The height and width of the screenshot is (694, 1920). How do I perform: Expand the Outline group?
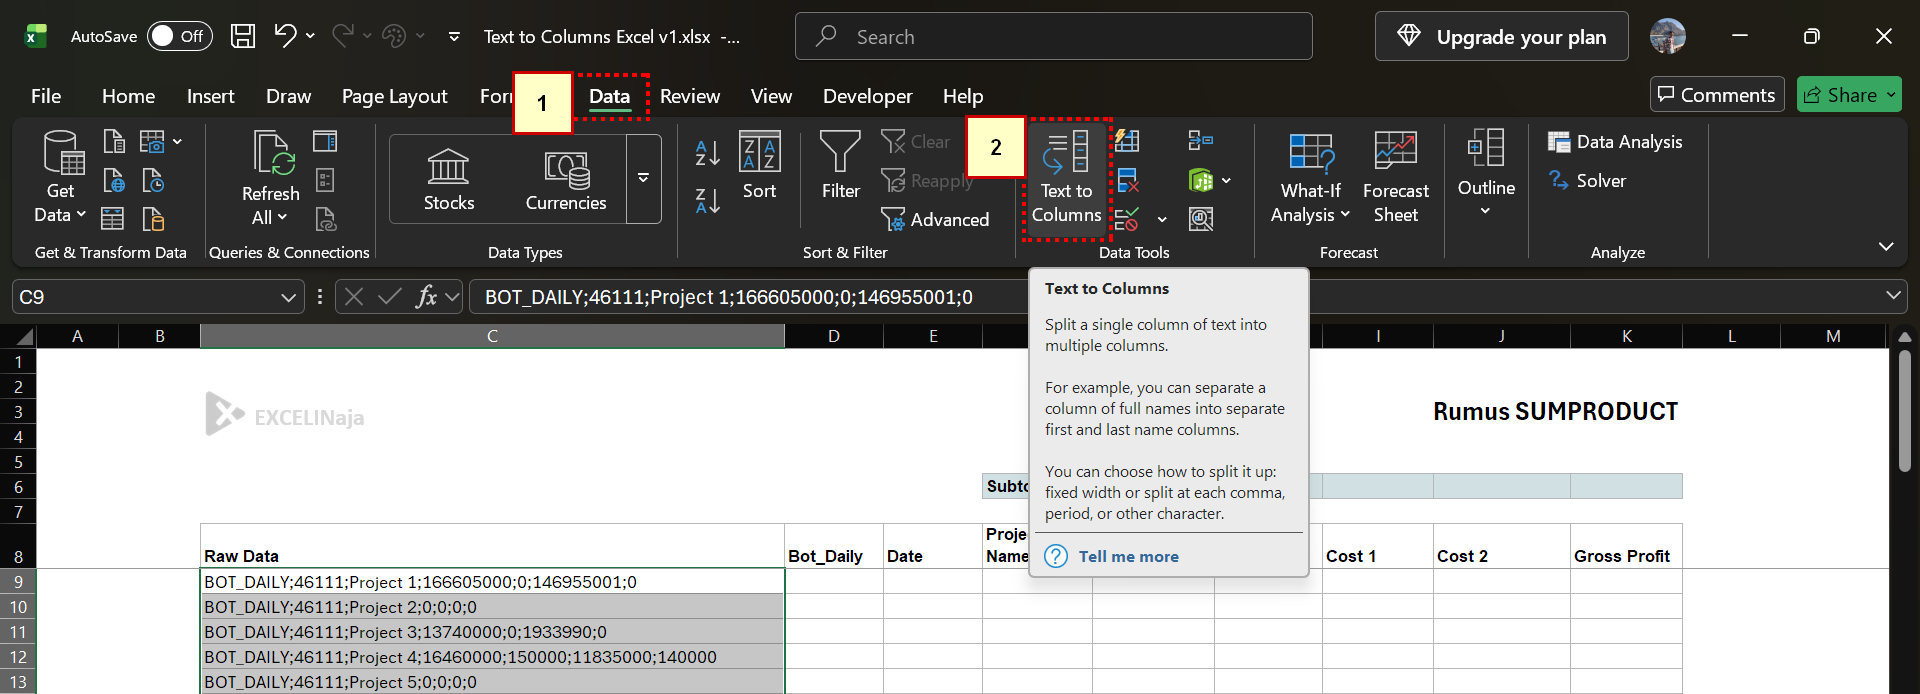(1486, 174)
